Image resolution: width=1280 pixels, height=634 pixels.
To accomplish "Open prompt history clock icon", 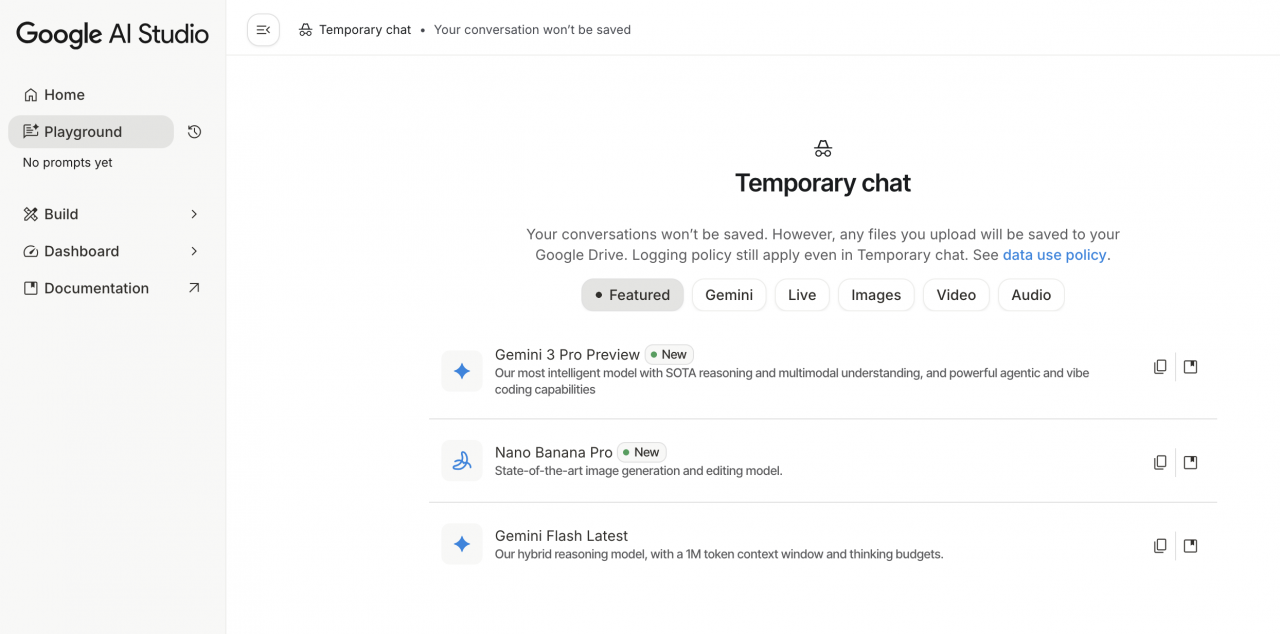I will pyautogui.click(x=195, y=132).
